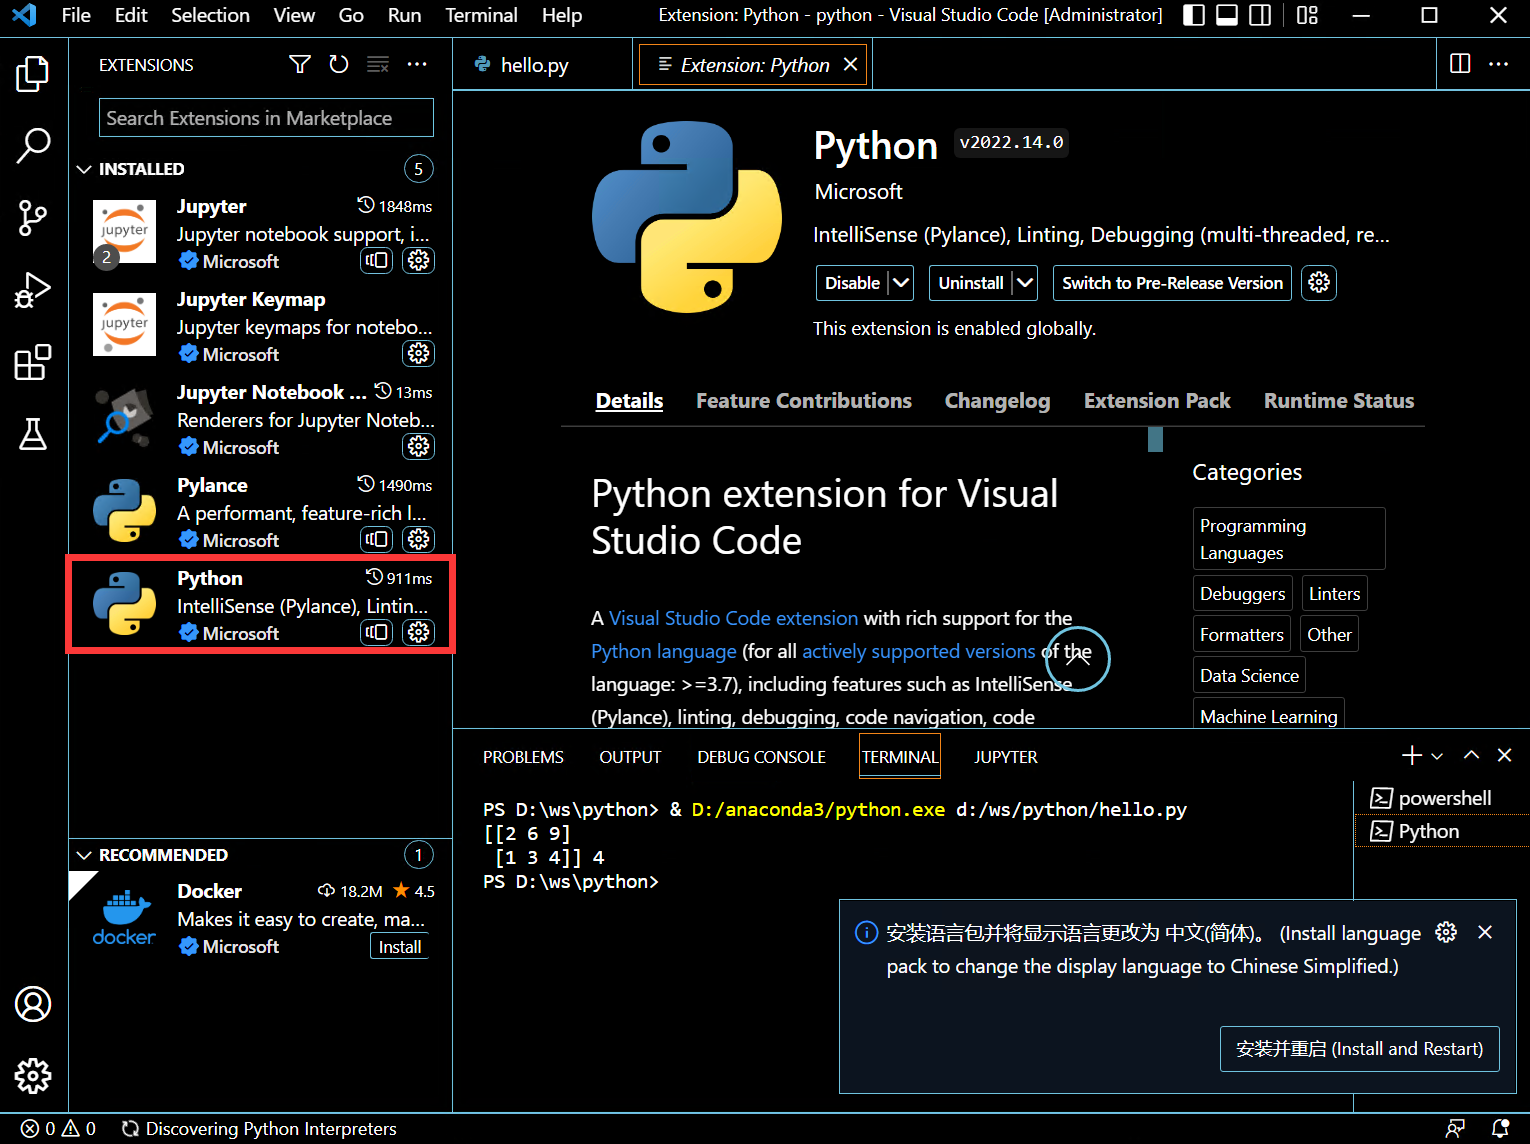This screenshot has width=1530, height=1144.
Task: Open notification gear for language pack
Action: click(x=1446, y=932)
